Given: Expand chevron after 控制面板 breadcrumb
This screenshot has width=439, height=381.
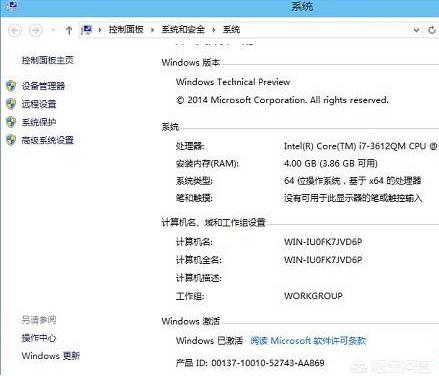Looking at the screenshot, I should 152,30.
